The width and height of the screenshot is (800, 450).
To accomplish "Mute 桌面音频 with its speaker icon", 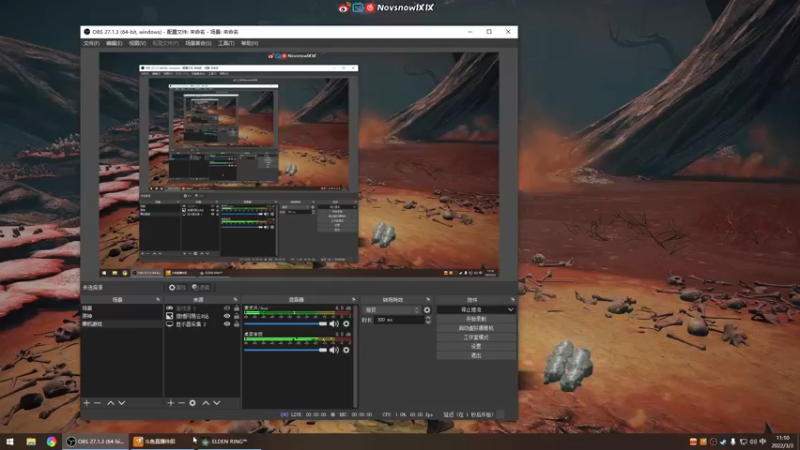I will coord(334,350).
